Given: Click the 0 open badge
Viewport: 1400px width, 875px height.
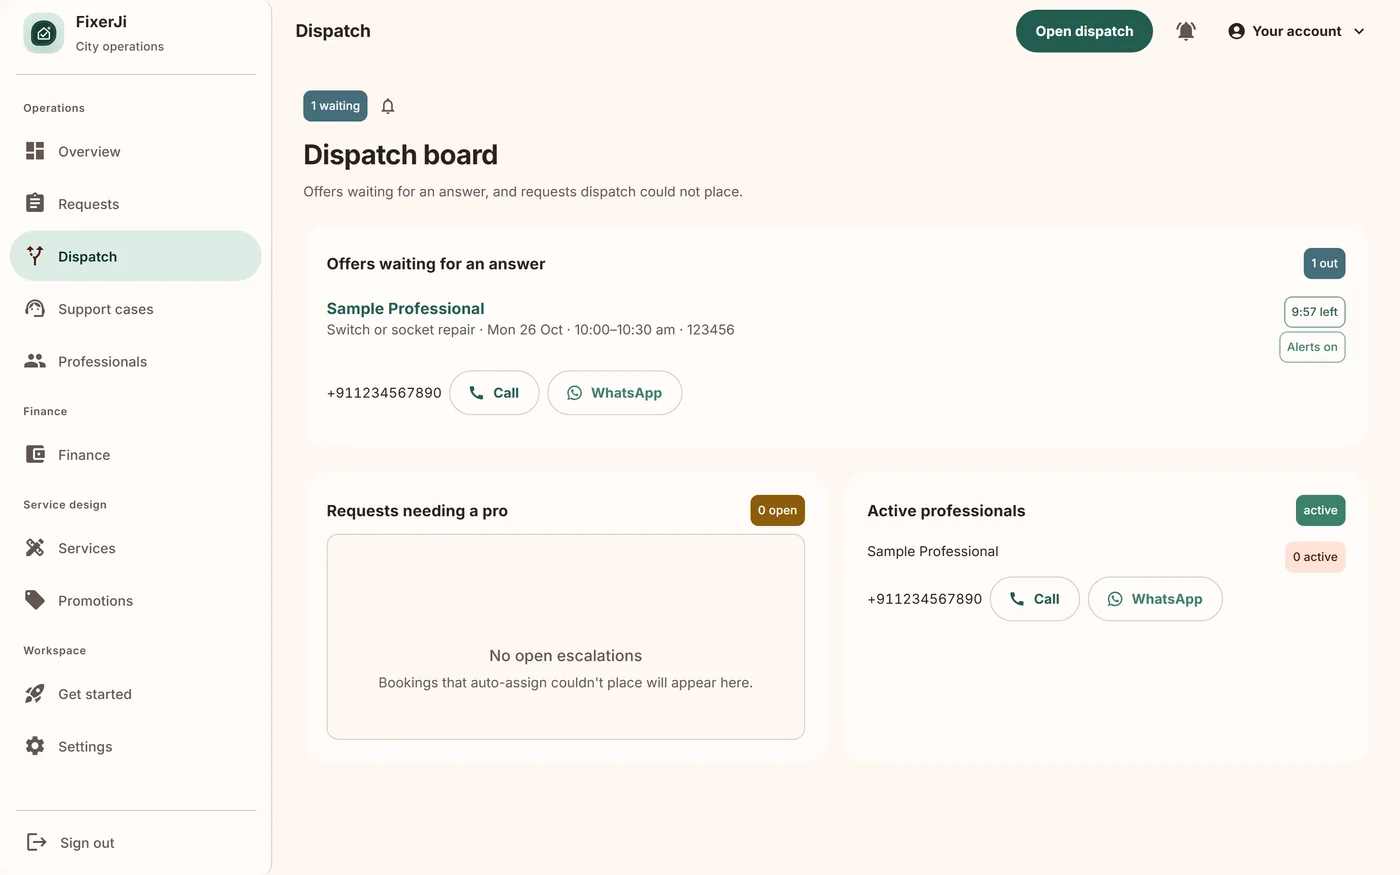Looking at the screenshot, I should pyautogui.click(x=777, y=510).
